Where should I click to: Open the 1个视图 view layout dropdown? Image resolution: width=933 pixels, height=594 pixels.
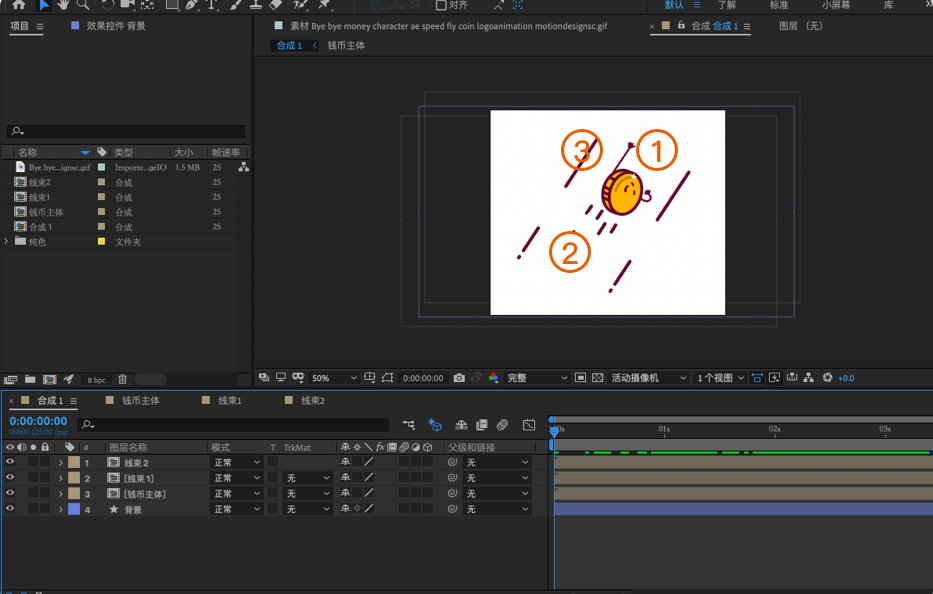(721, 378)
